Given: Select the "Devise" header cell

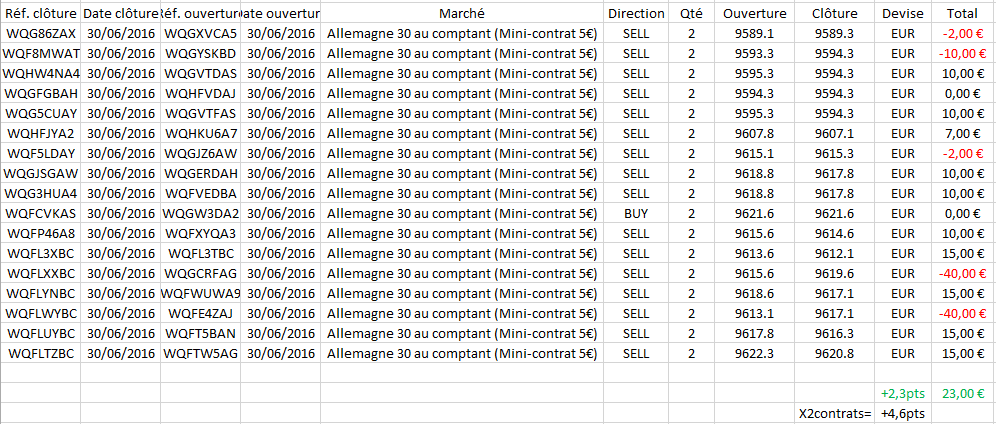Looking at the screenshot, I should coord(903,13).
